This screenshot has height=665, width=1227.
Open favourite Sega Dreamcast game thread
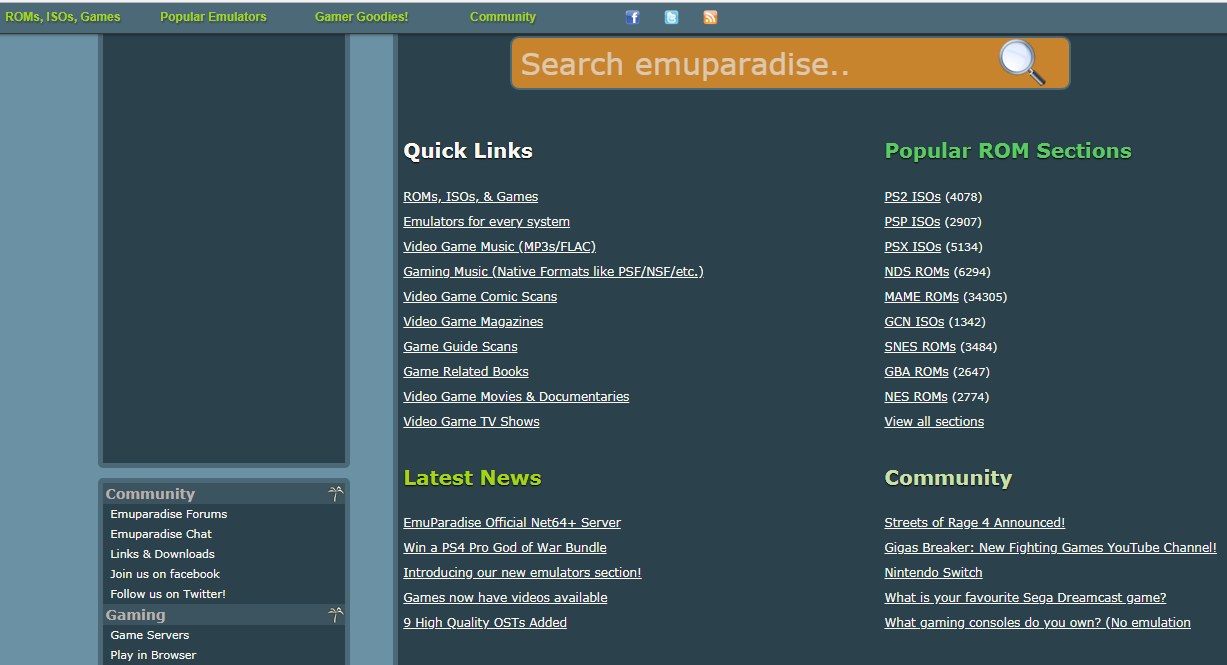click(x=1025, y=598)
